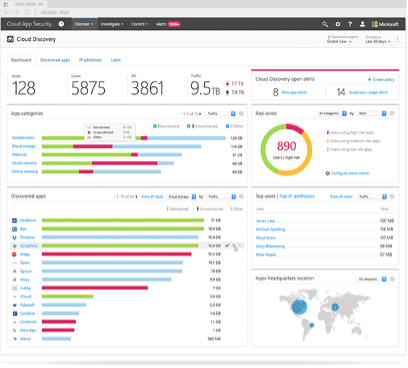
Task: Click the browser back arrow
Action: click(x=7, y=12)
